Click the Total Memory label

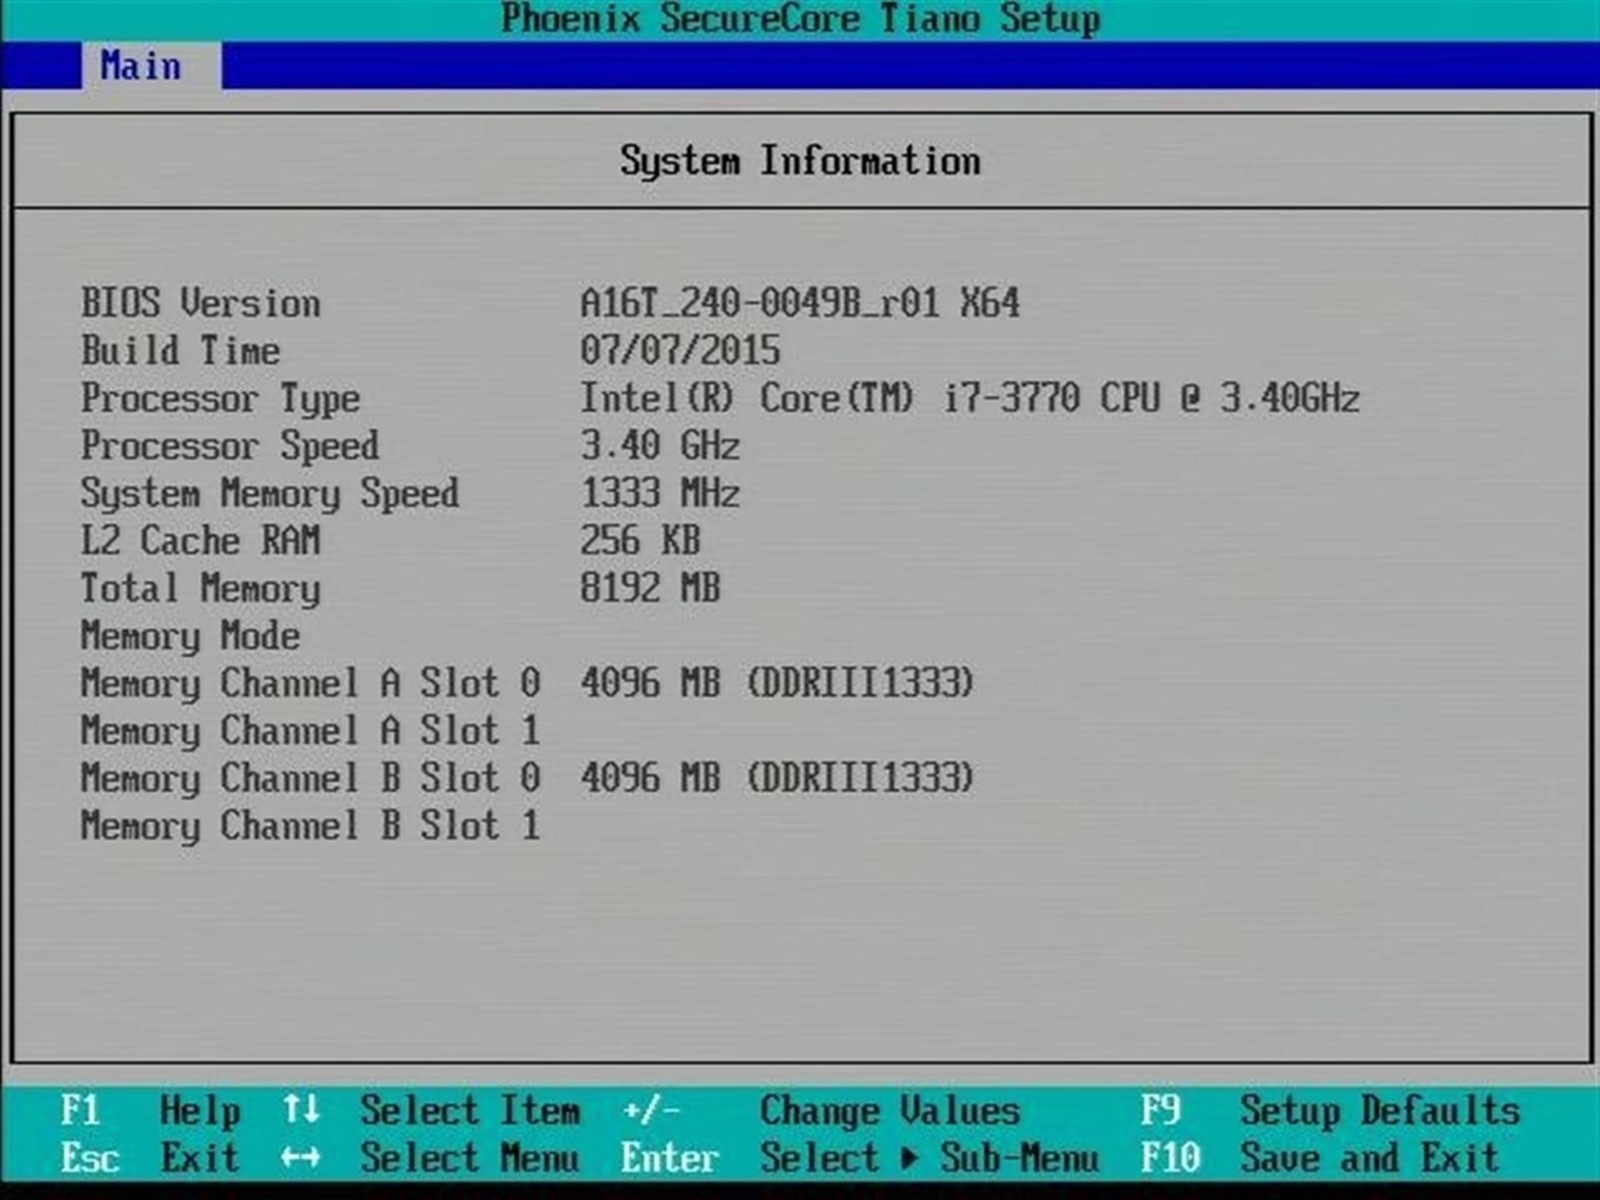[x=201, y=589]
